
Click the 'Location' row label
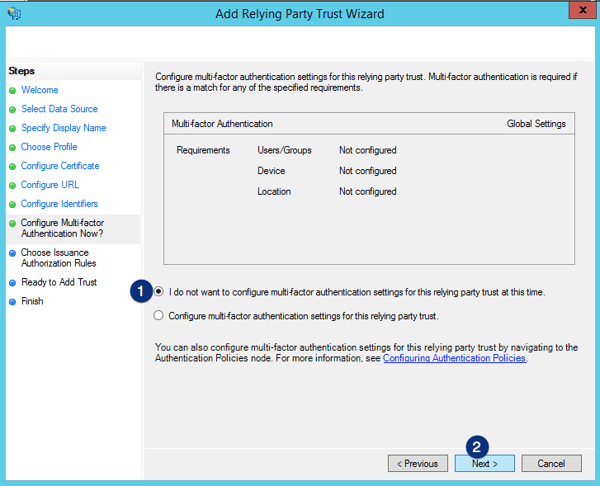click(274, 191)
